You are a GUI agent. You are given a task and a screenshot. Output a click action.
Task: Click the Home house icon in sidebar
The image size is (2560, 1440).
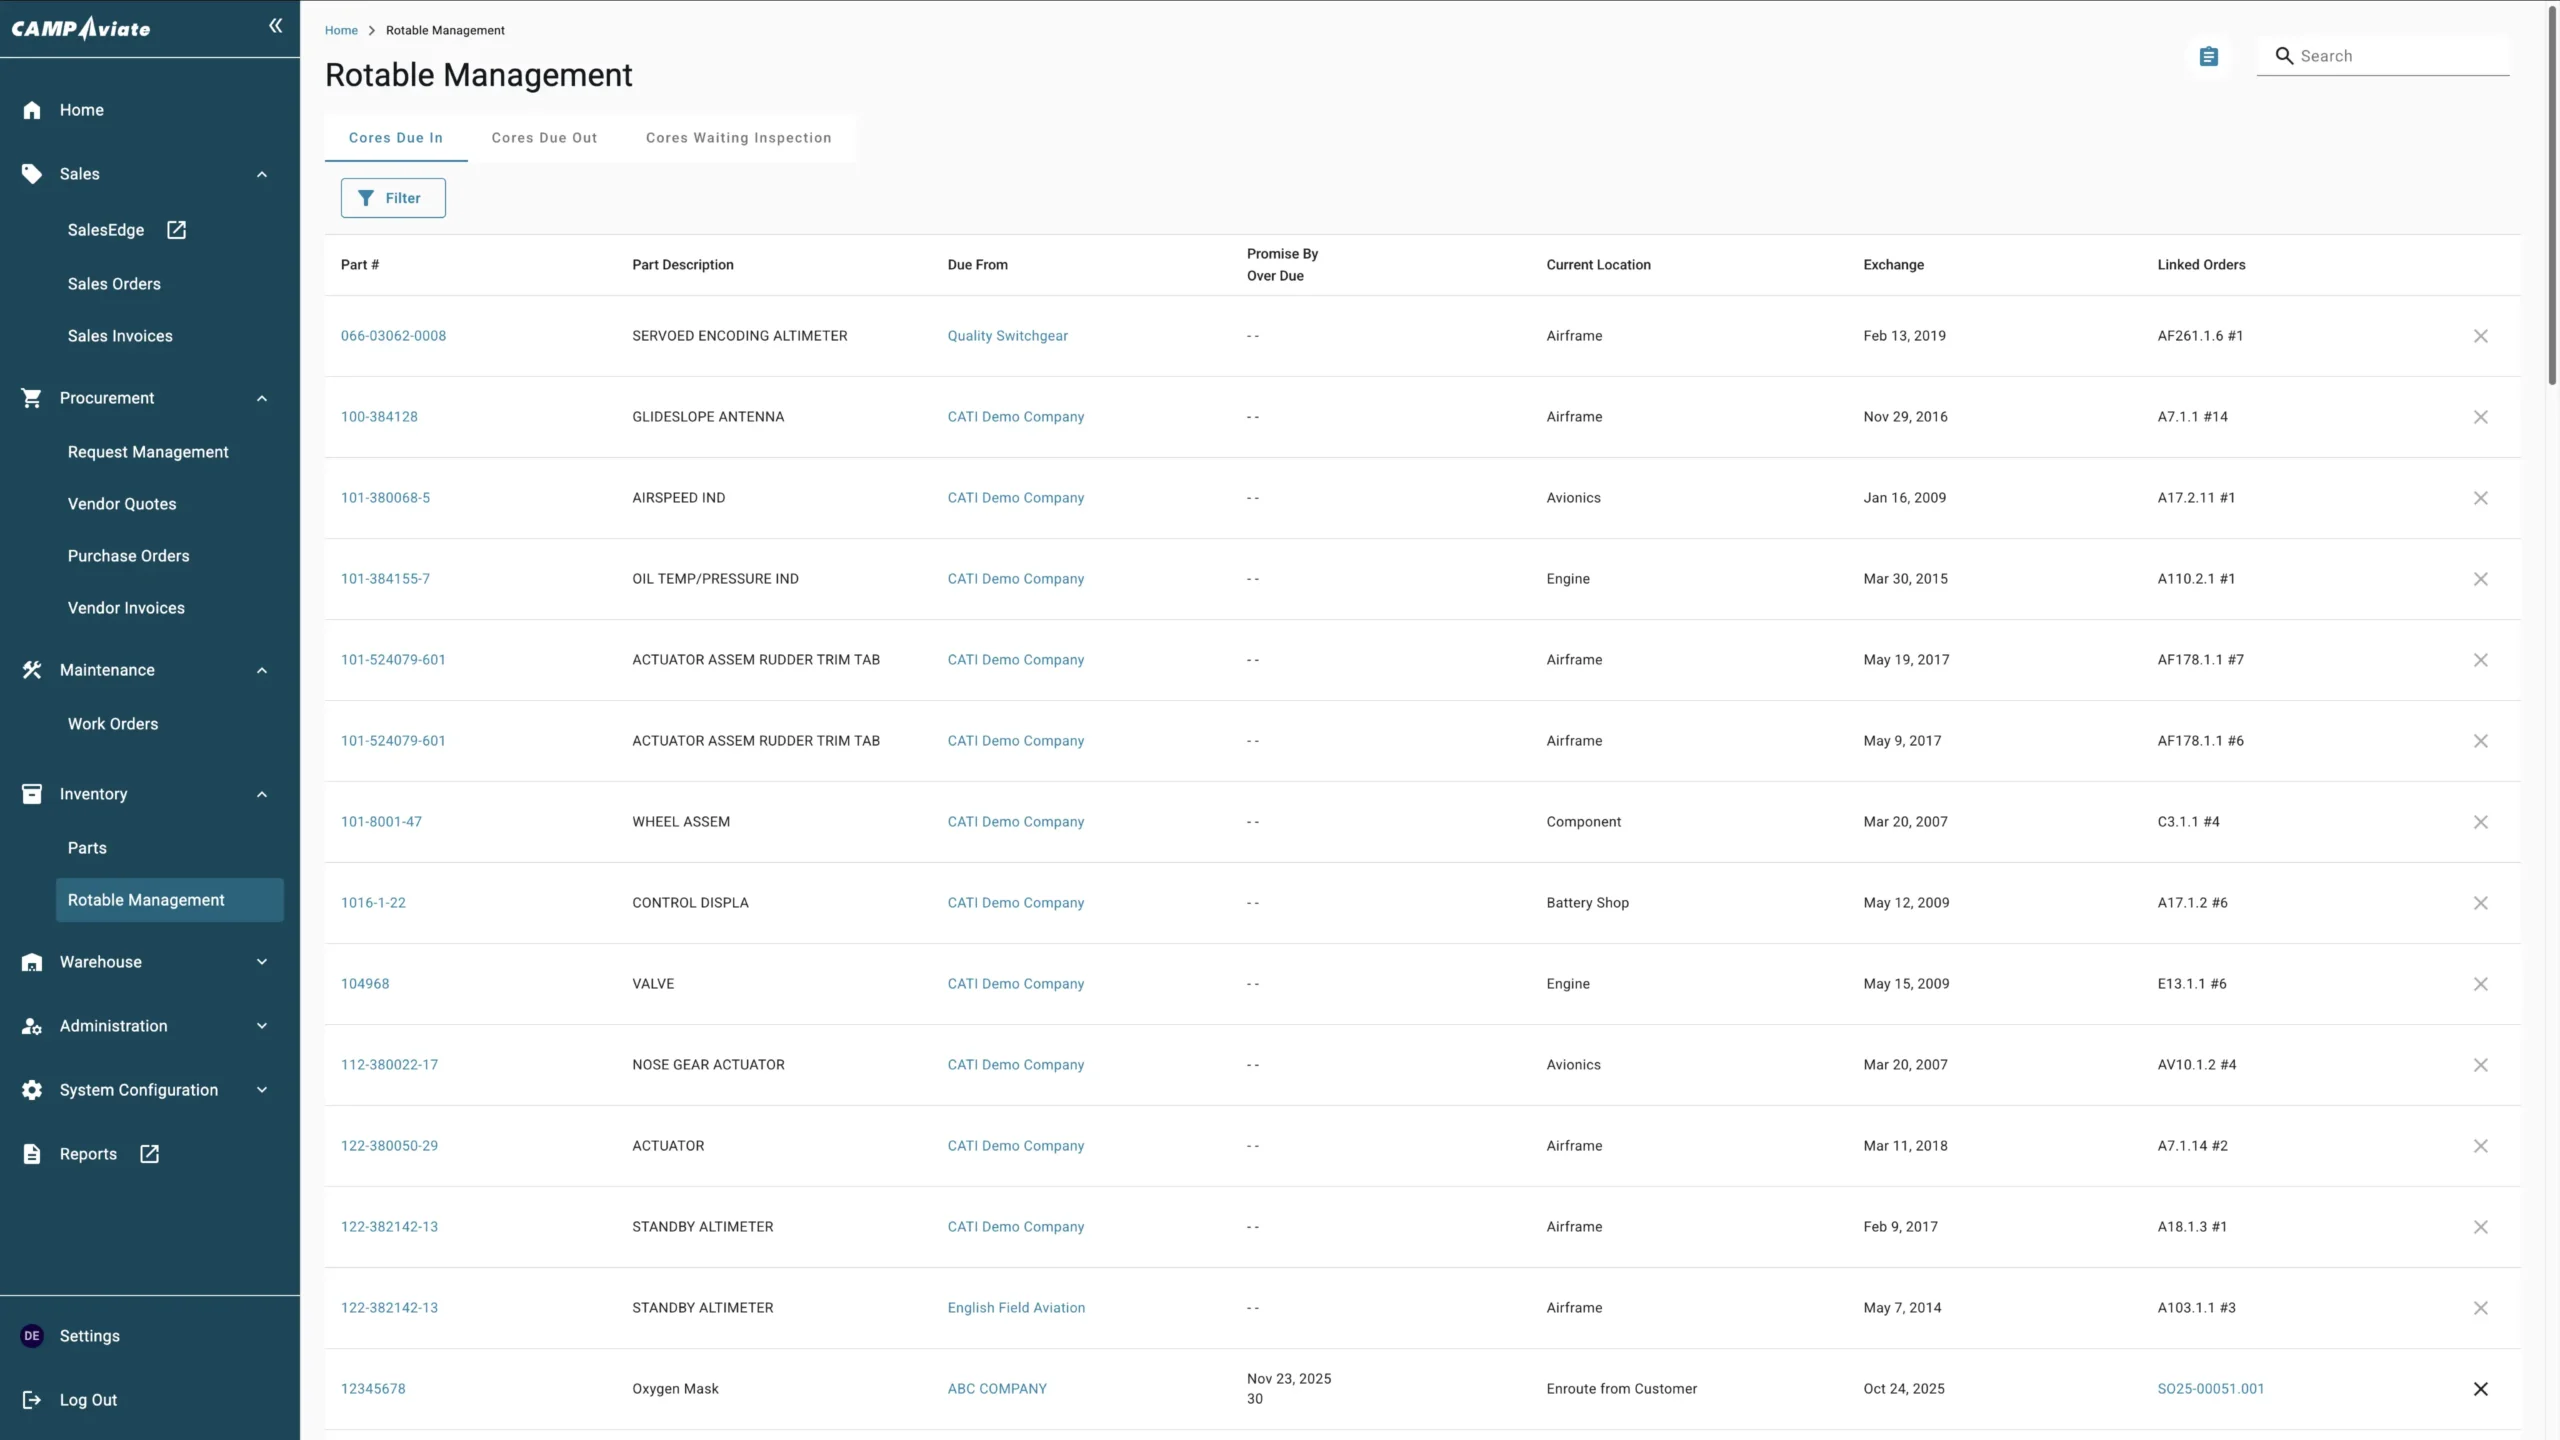[32, 110]
